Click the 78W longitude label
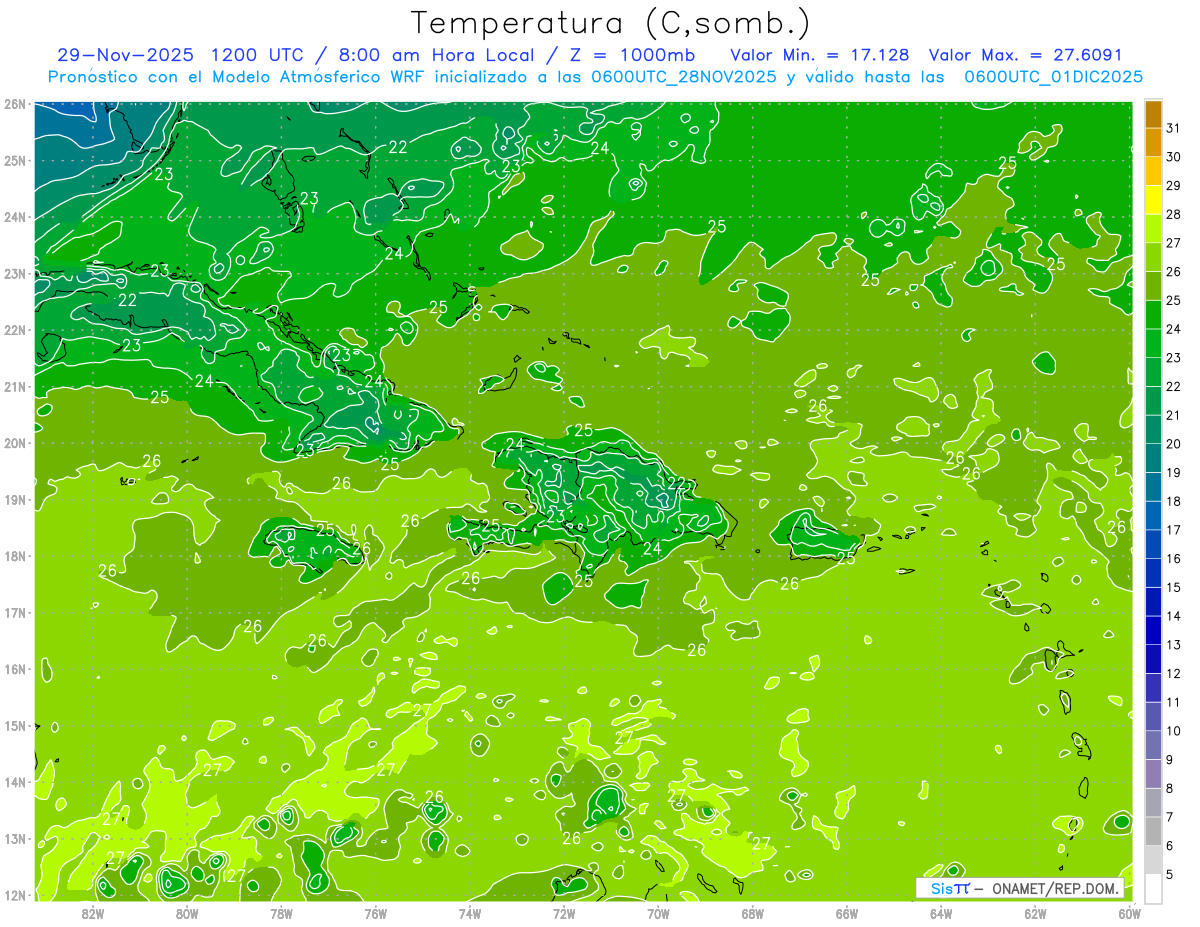 (281, 914)
